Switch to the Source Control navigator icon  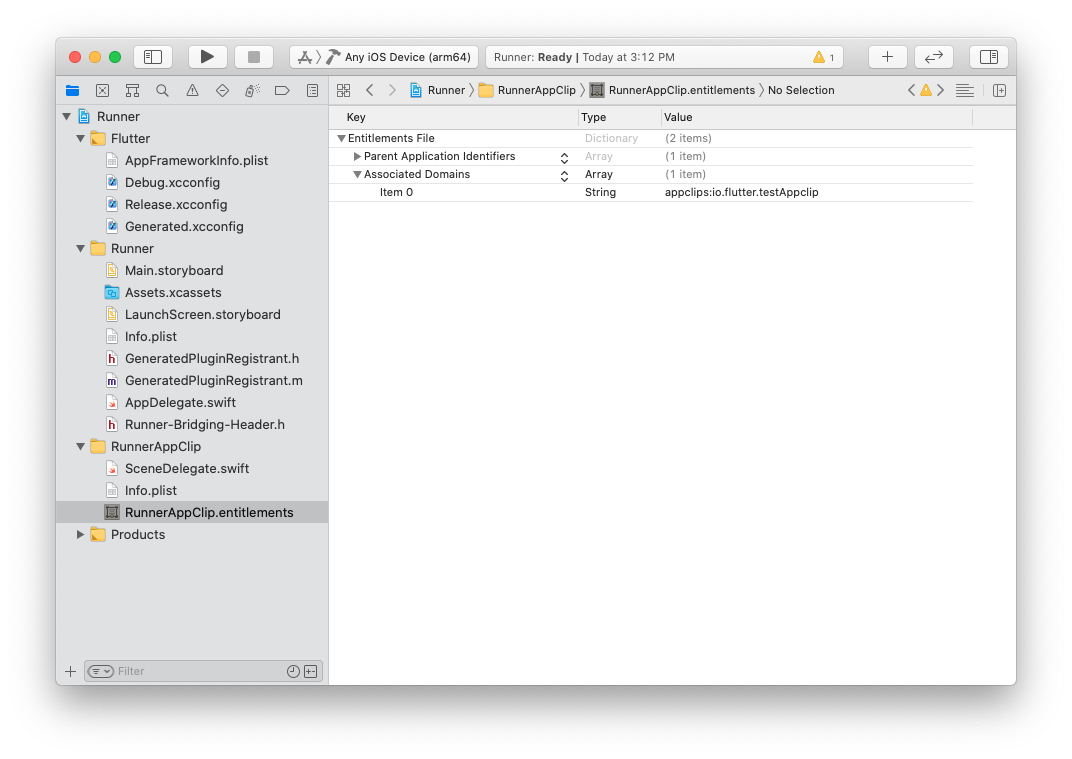point(102,90)
